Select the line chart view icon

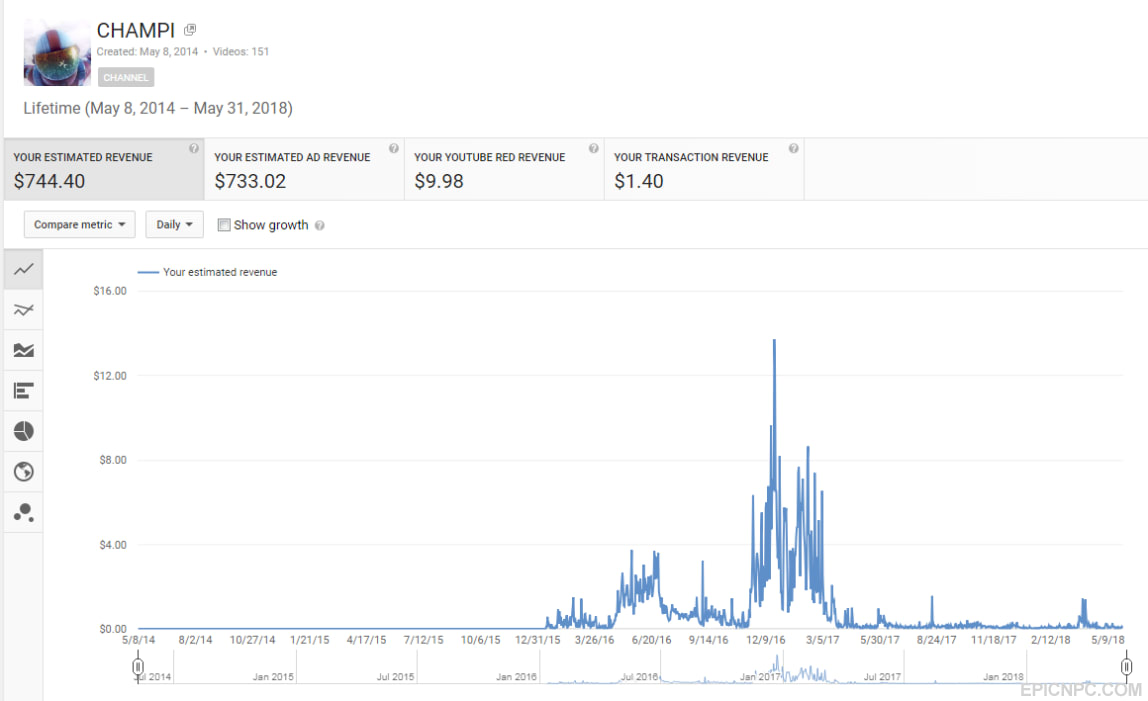23,270
